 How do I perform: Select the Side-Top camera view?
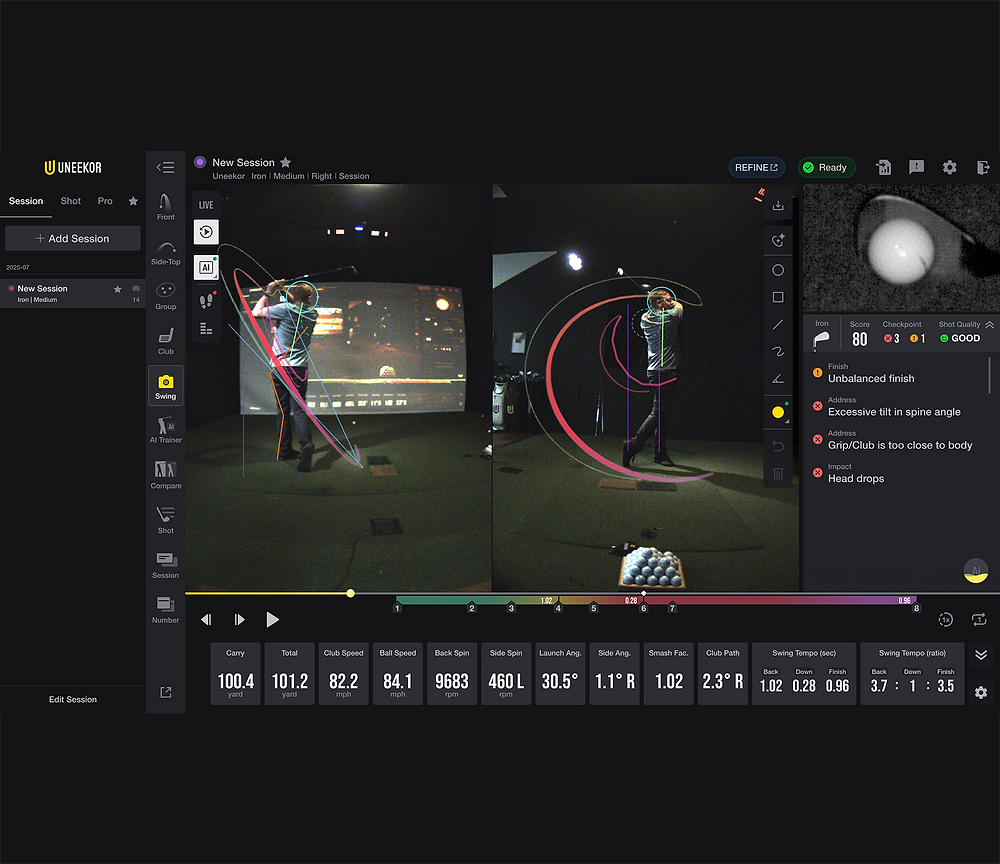[x=165, y=255]
